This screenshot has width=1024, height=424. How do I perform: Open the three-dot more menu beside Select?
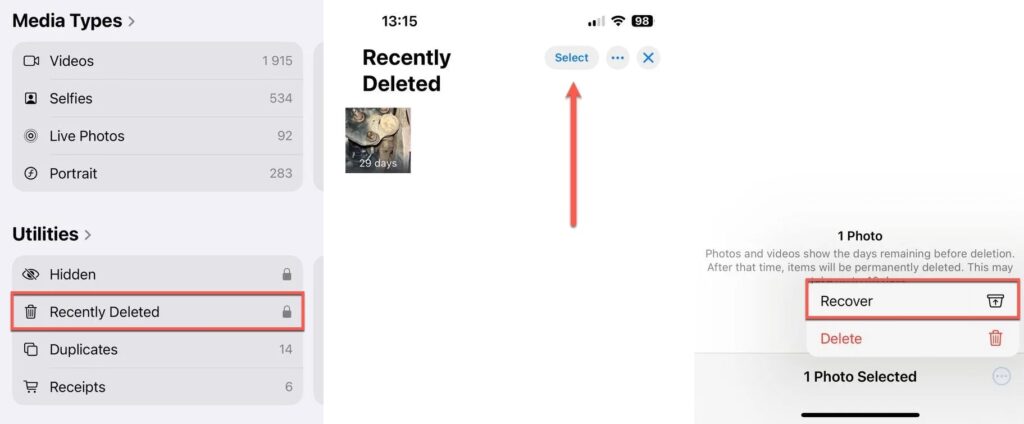pyautogui.click(x=618, y=57)
